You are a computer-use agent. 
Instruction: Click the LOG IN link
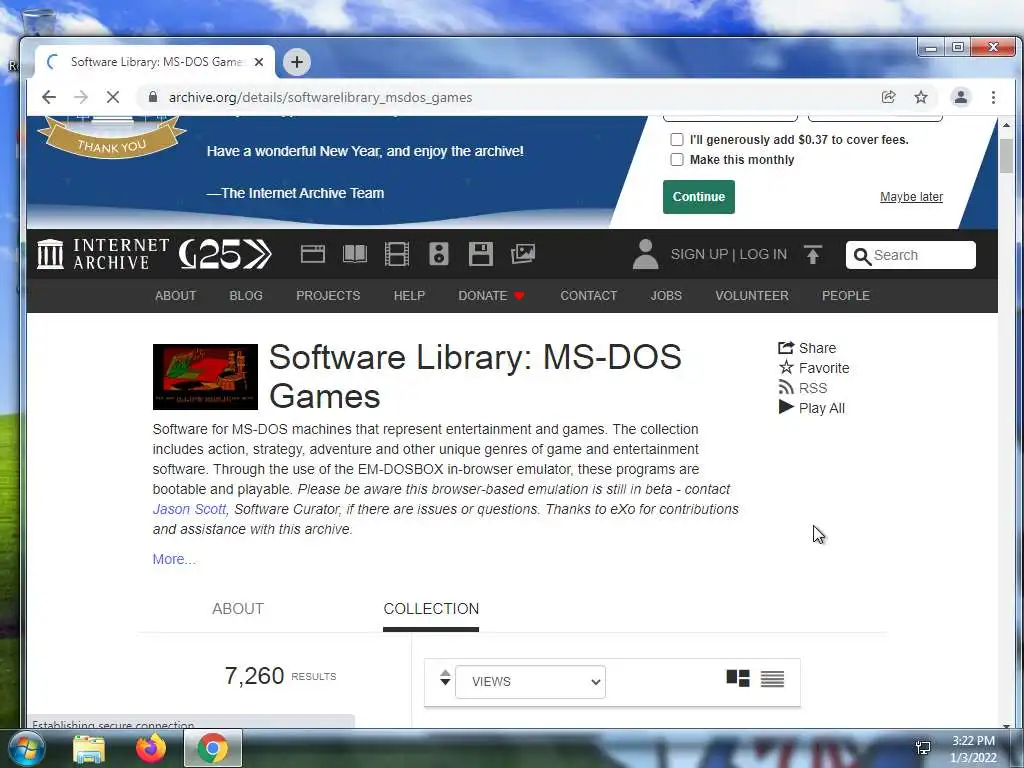(763, 254)
